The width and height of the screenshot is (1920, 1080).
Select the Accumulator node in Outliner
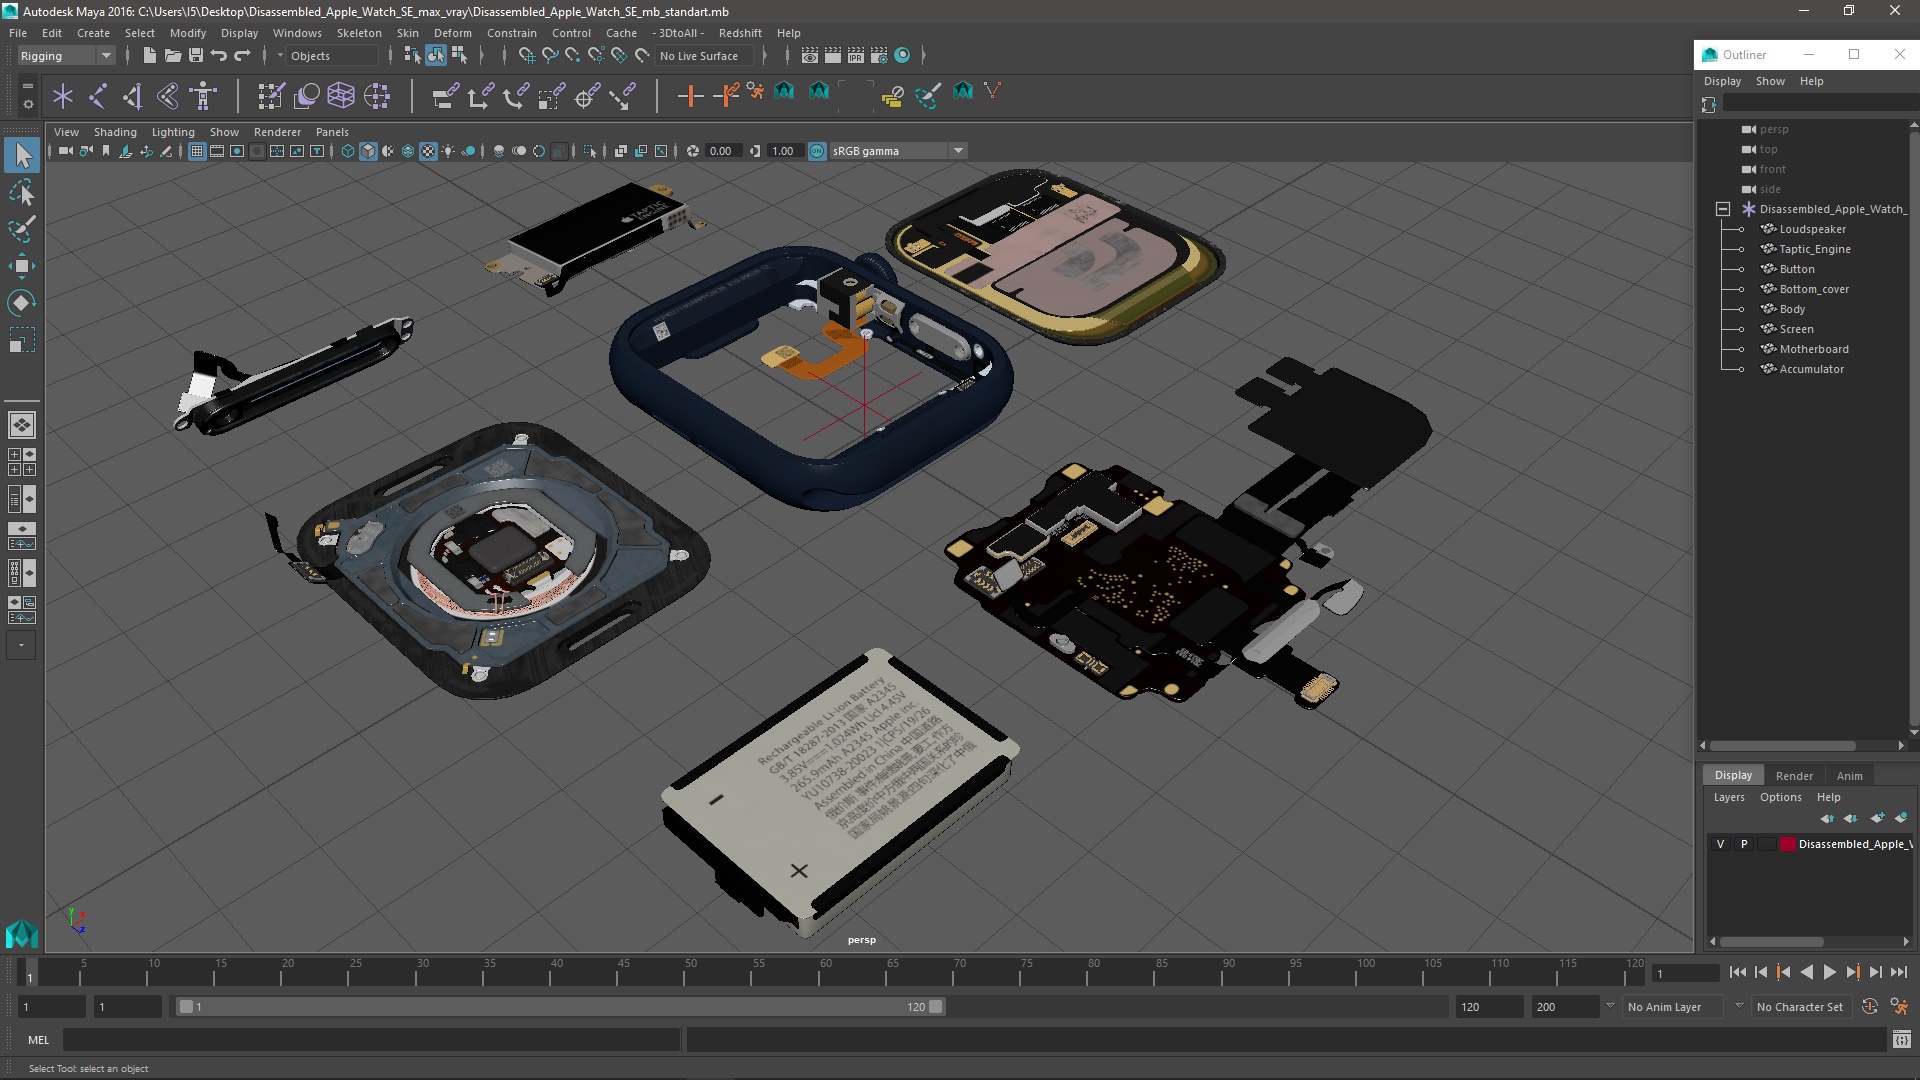(1811, 369)
